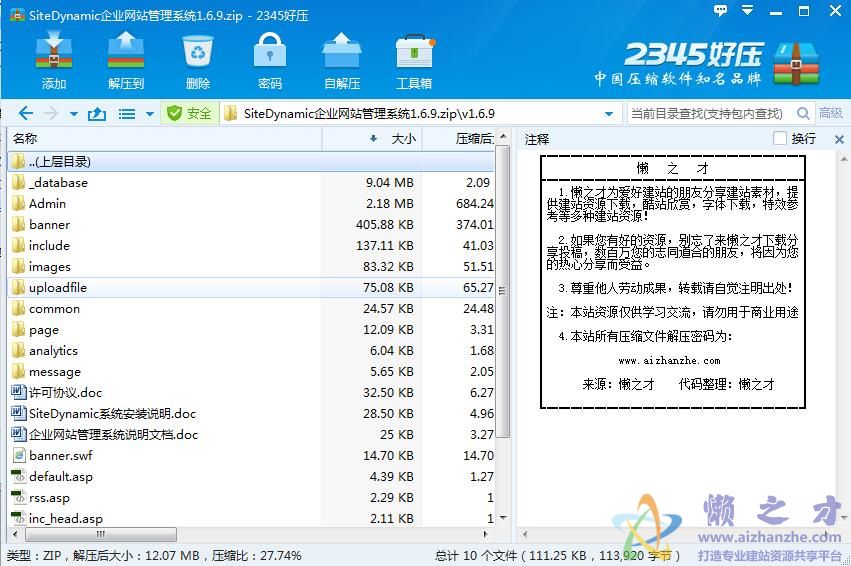851x566 pixels.
Task: Click the archive path address field
Action: (421, 113)
